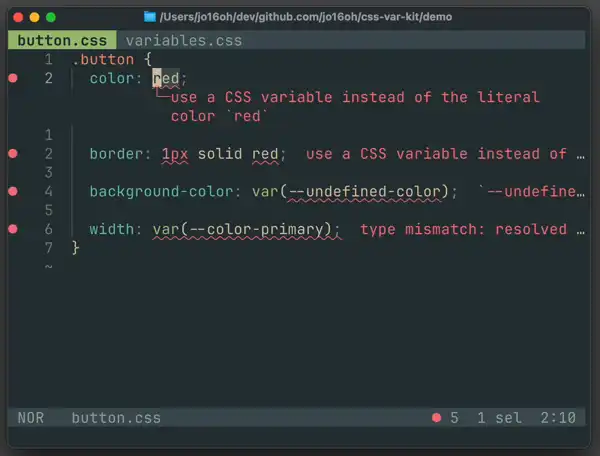600x456 pixels.
Task: Click the 'color' property name
Action: [111, 78]
